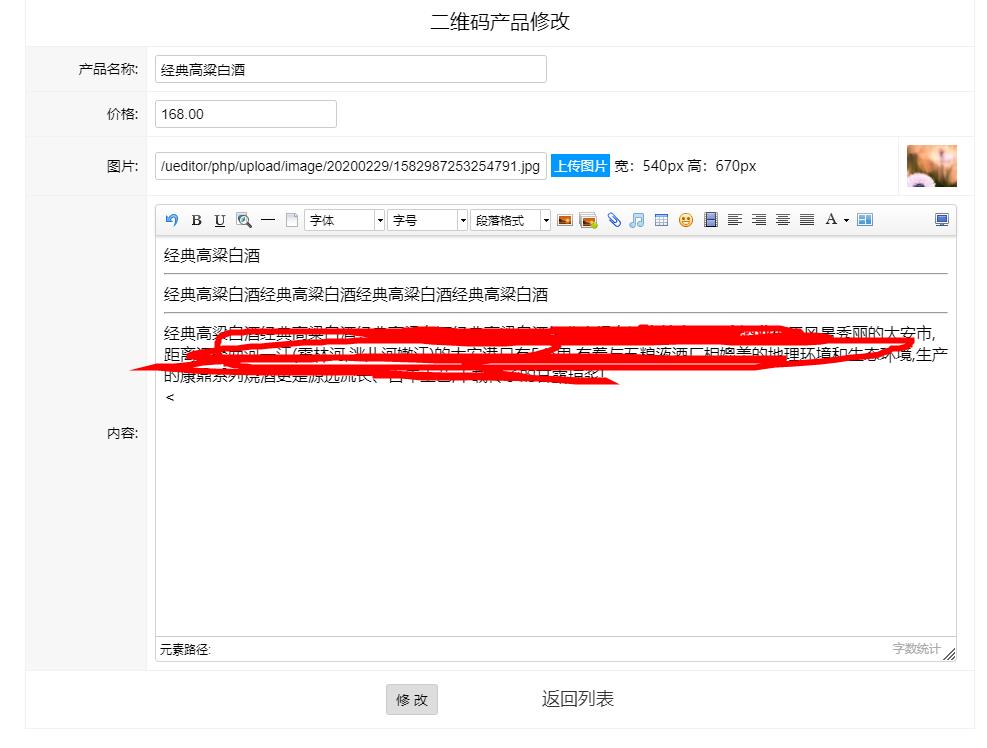Click the 上传图片 upload button
This screenshot has width=987, height=748.
[x=580, y=166]
